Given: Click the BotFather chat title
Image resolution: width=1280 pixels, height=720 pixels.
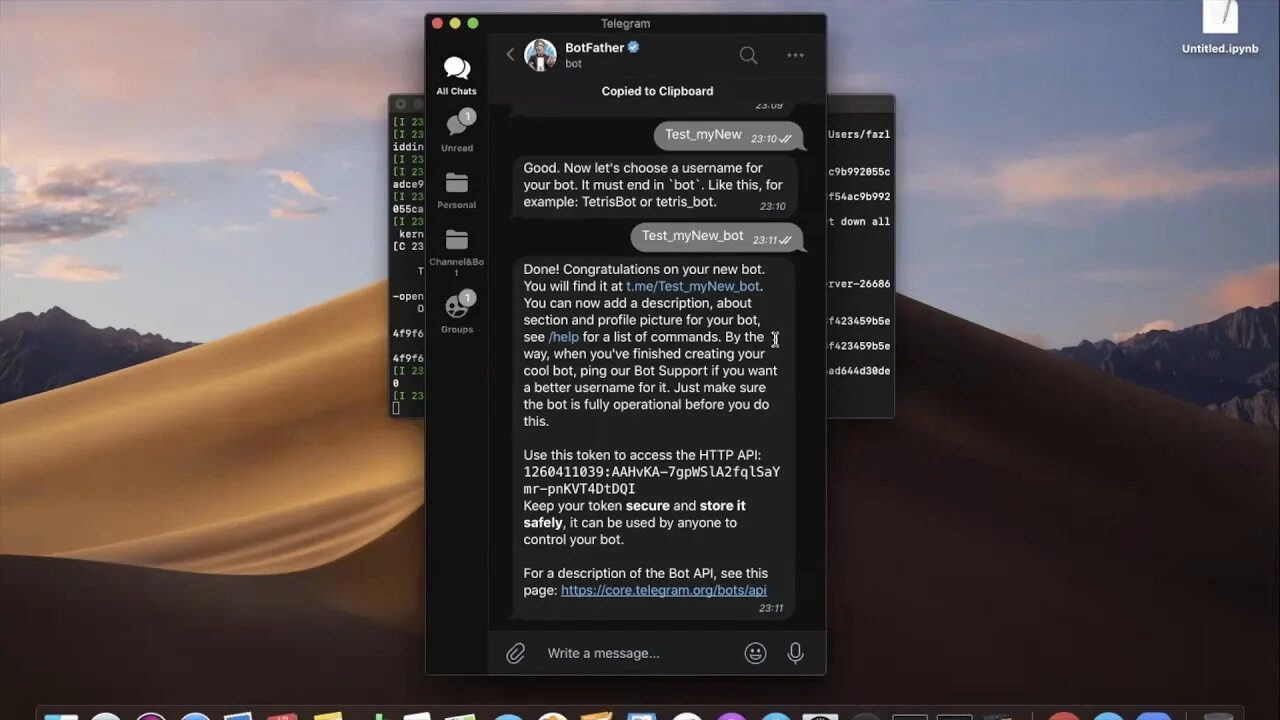Looking at the screenshot, I should [594, 47].
